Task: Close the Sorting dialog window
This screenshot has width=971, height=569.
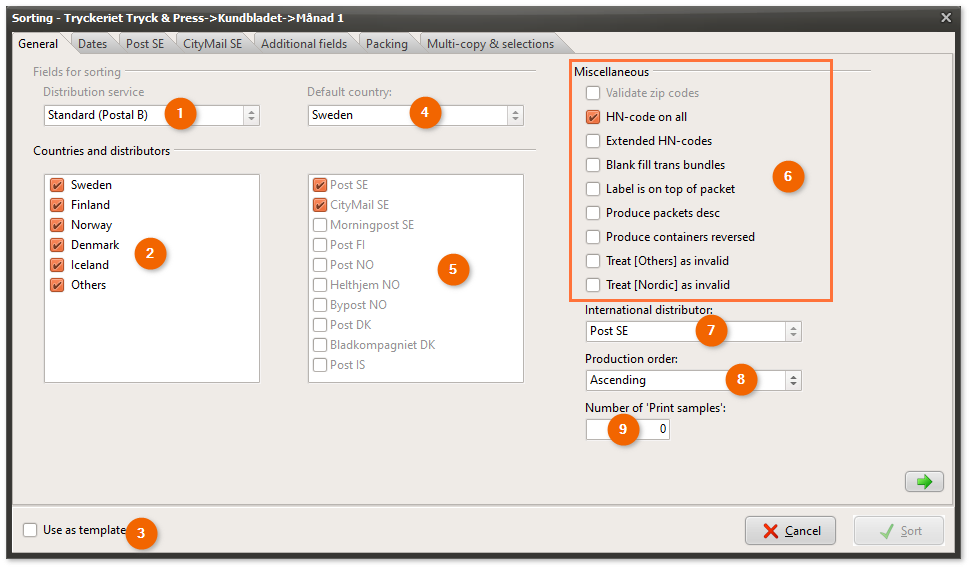Action: (x=946, y=17)
